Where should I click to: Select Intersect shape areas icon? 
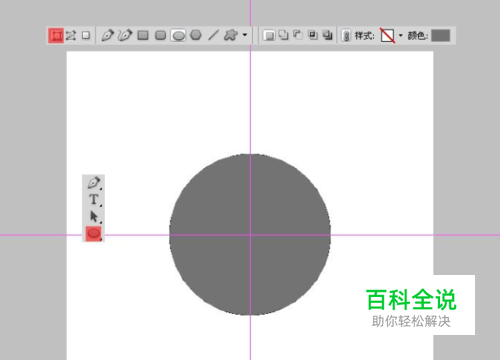click(313, 35)
